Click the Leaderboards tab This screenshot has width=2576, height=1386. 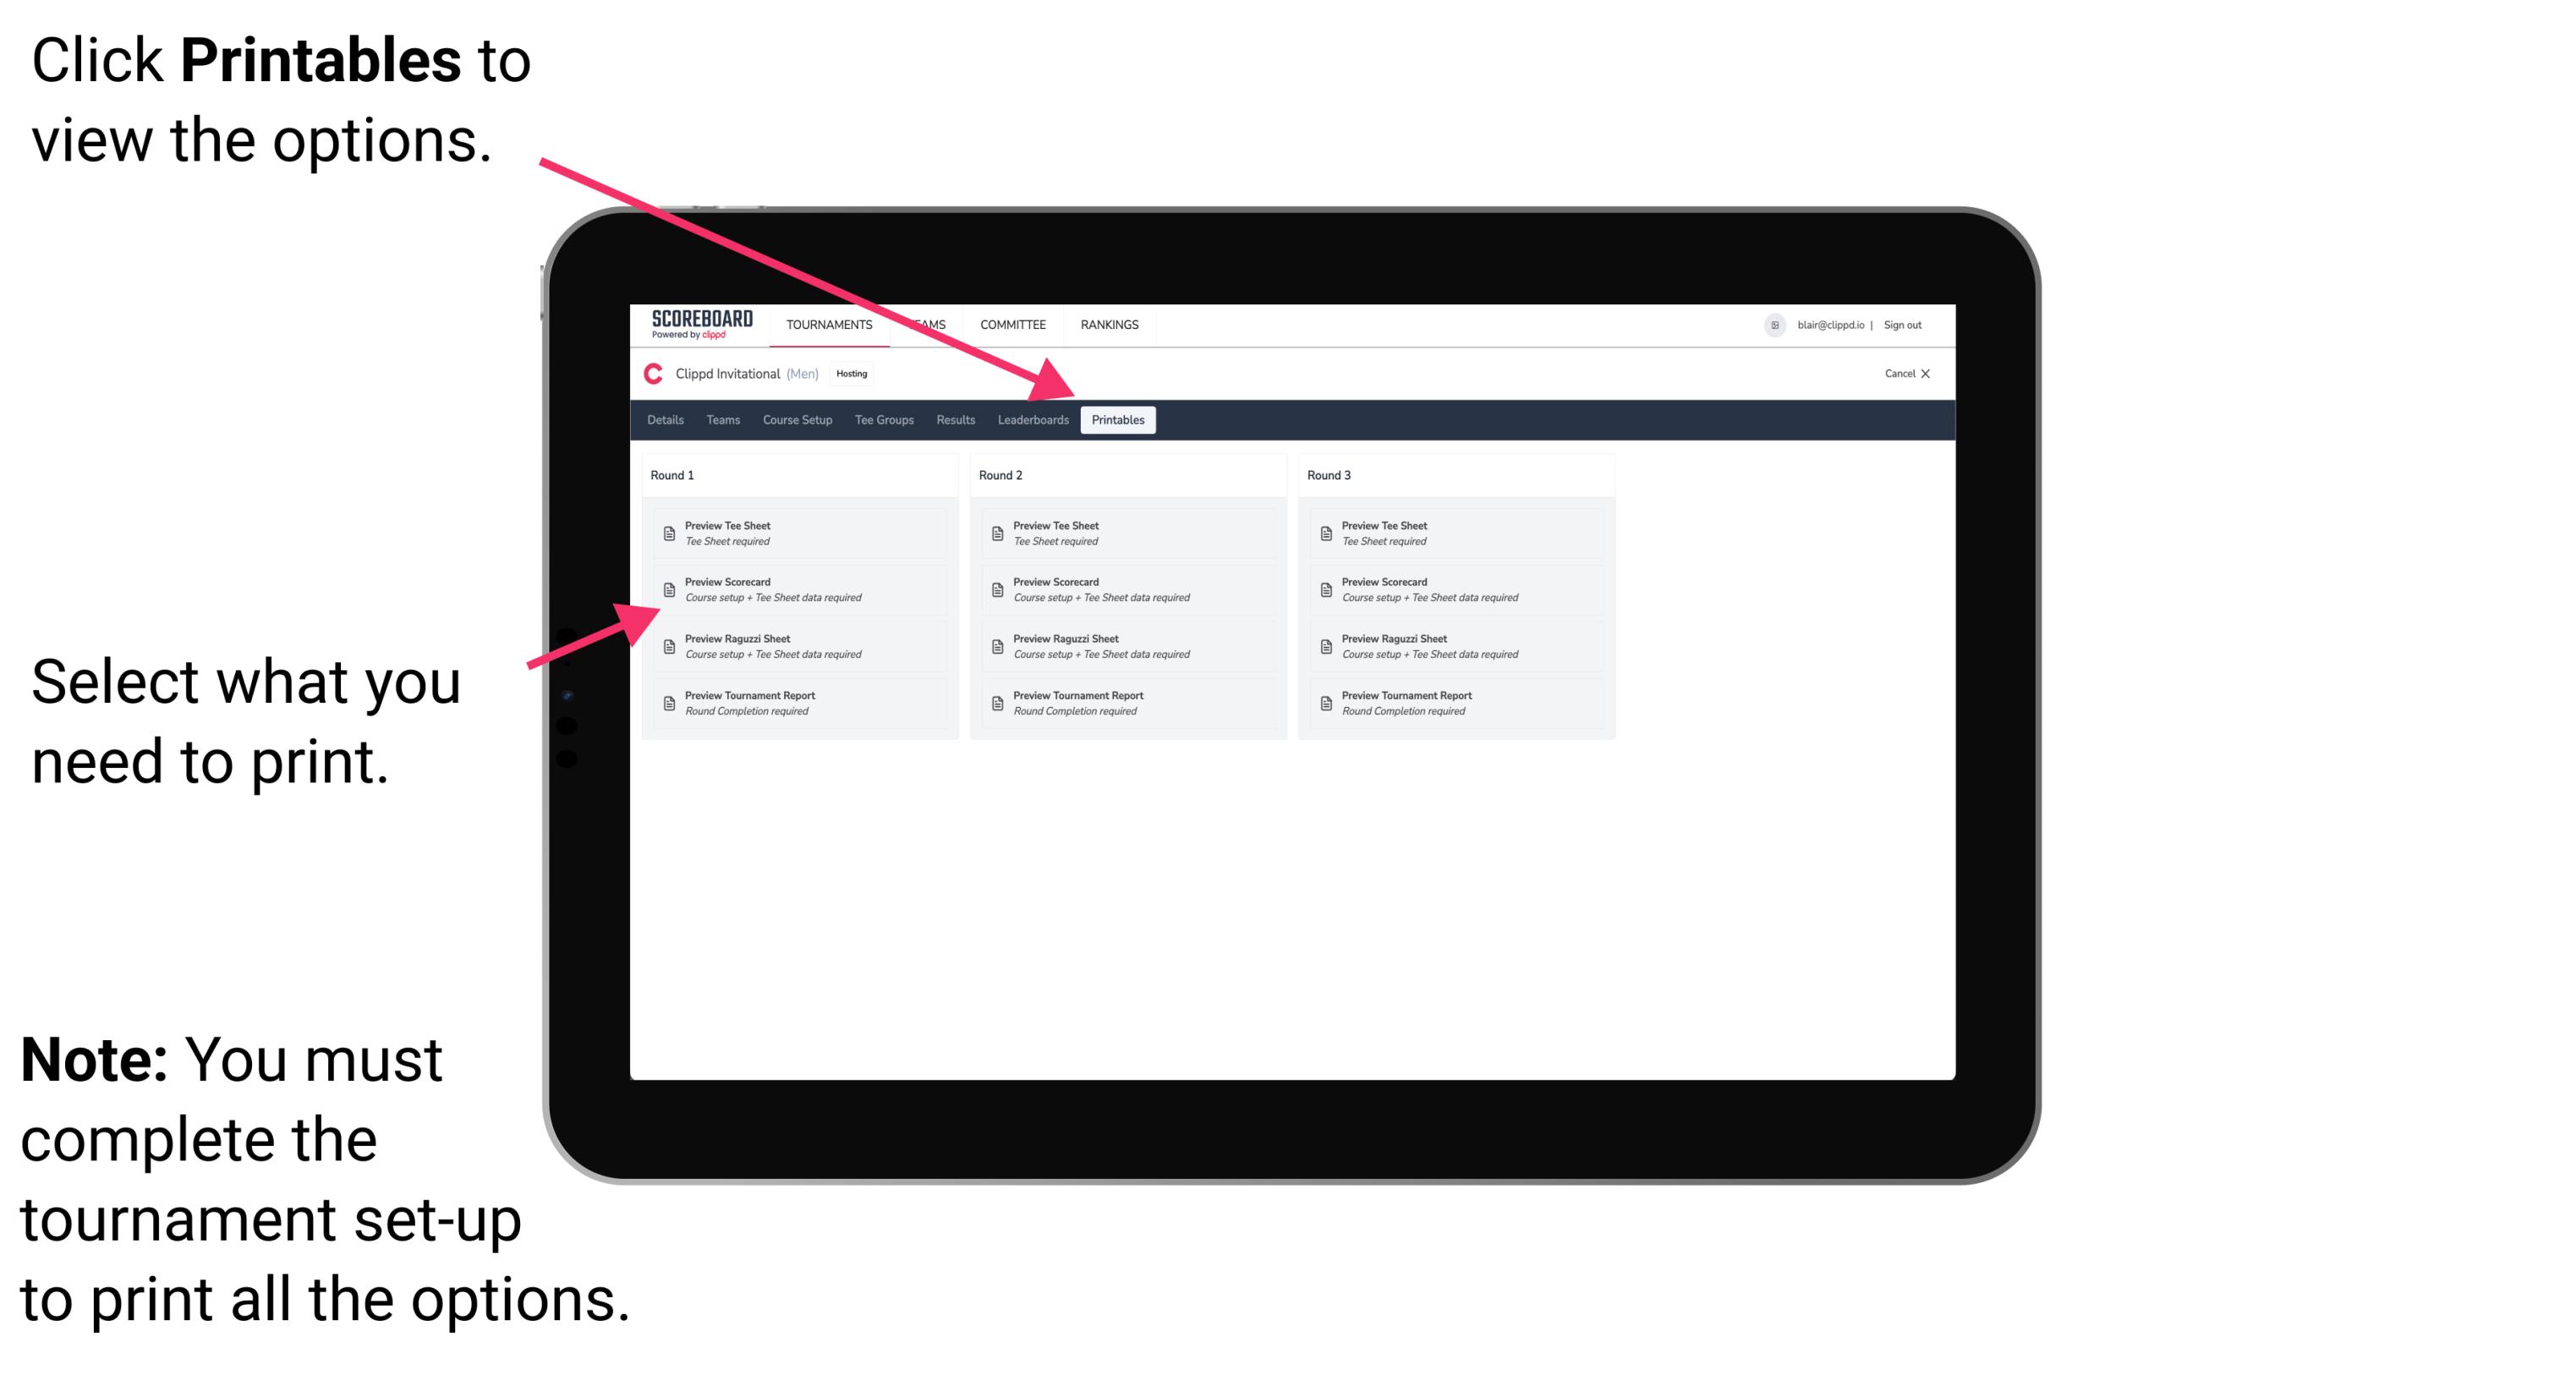pyautogui.click(x=1031, y=420)
